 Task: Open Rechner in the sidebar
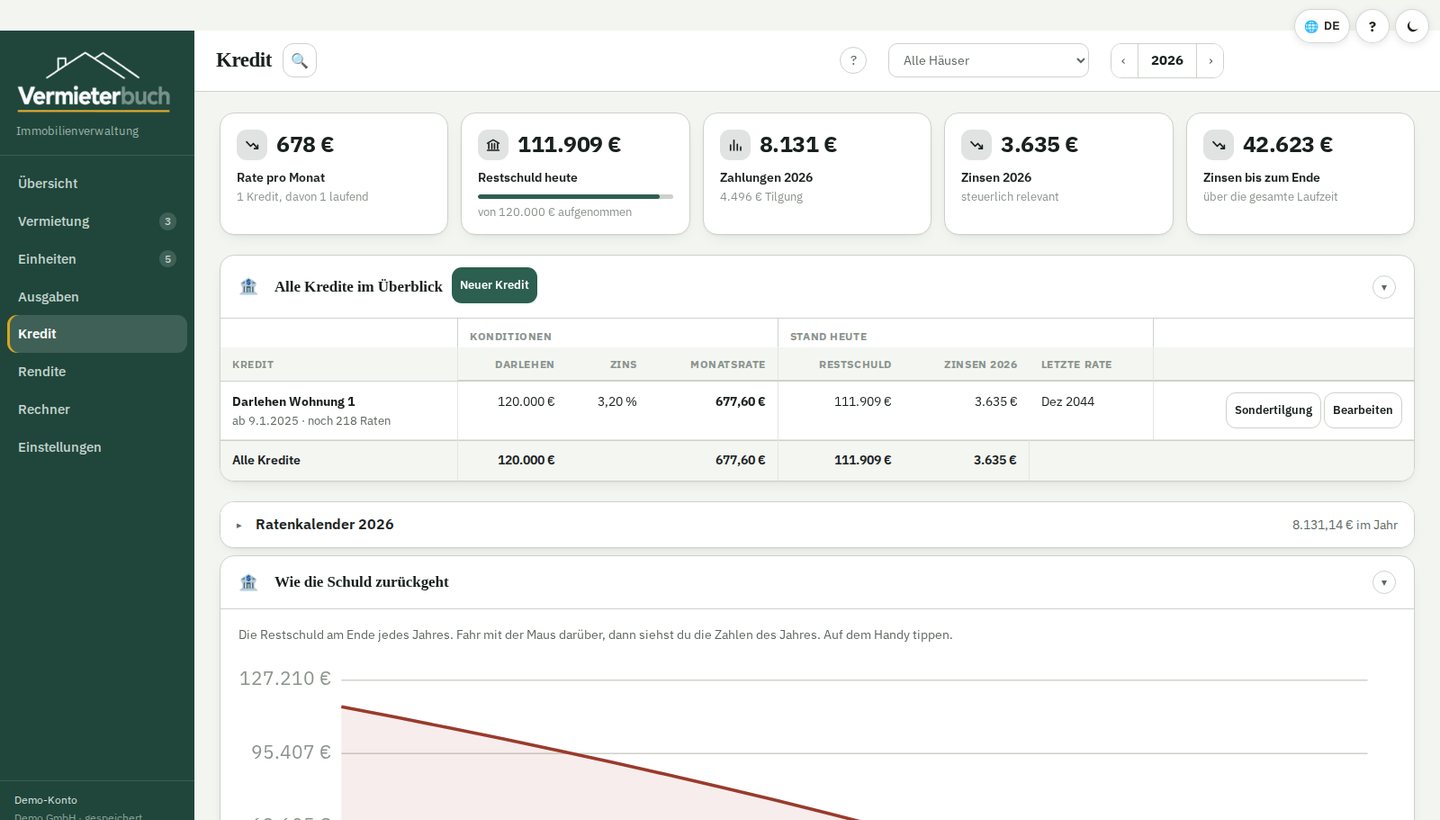click(x=97, y=409)
